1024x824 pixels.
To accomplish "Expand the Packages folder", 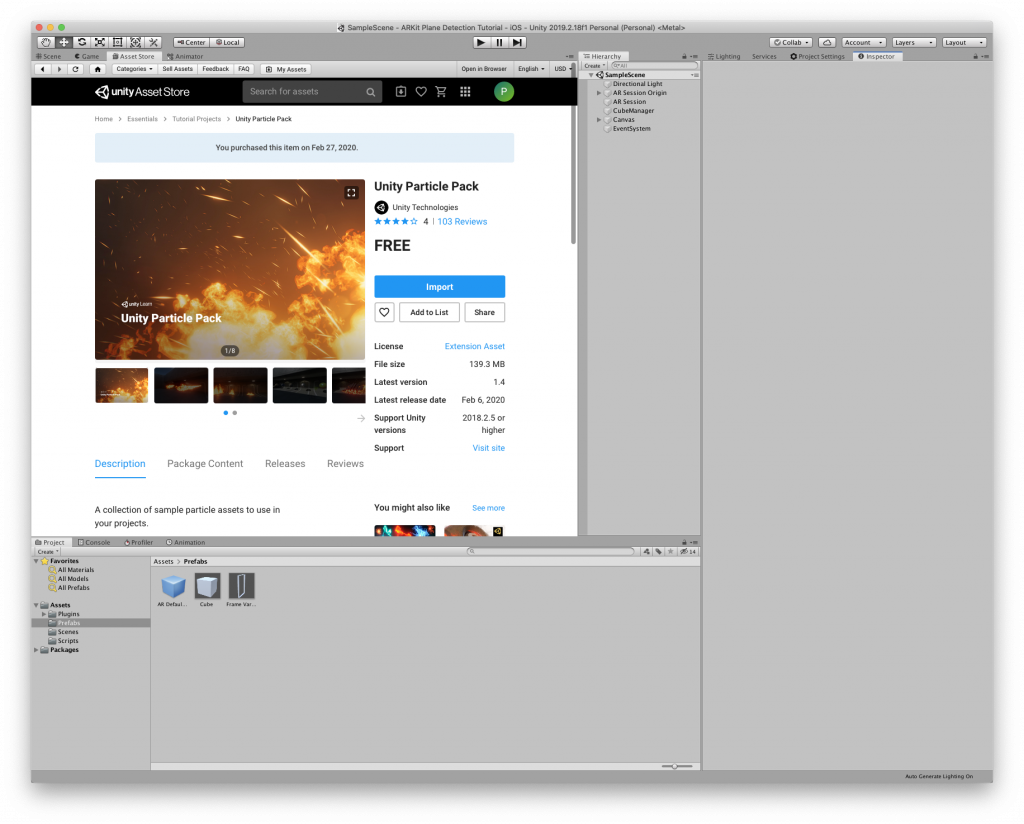I will pos(37,650).
